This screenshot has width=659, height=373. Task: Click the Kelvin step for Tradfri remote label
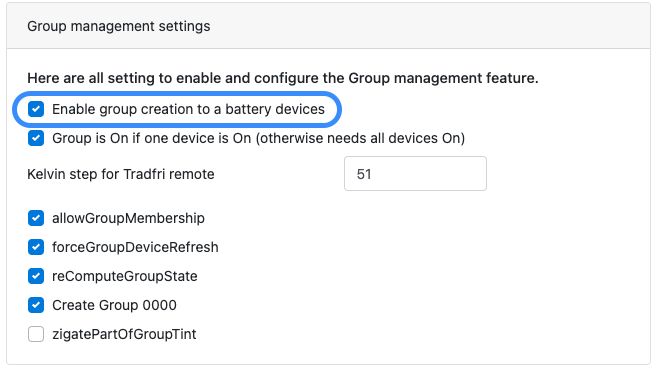tap(121, 174)
